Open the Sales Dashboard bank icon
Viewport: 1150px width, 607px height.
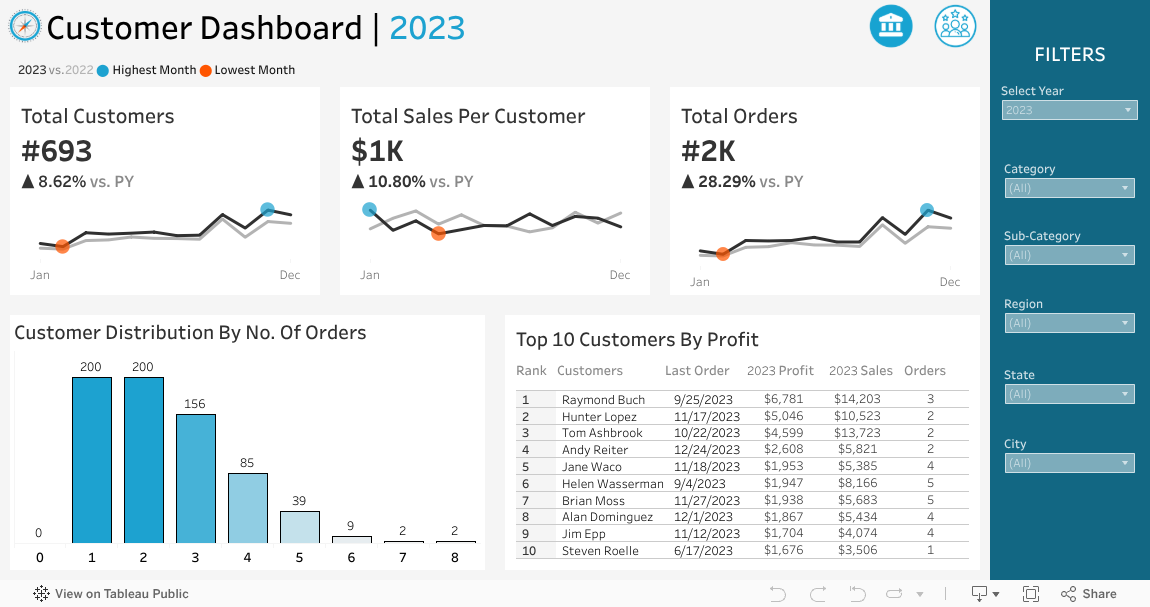[x=890, y=26]
